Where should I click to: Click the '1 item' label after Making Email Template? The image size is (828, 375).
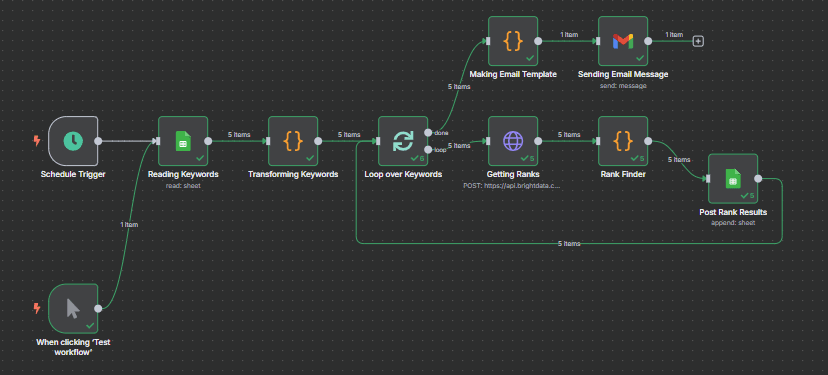coord(569,34)
